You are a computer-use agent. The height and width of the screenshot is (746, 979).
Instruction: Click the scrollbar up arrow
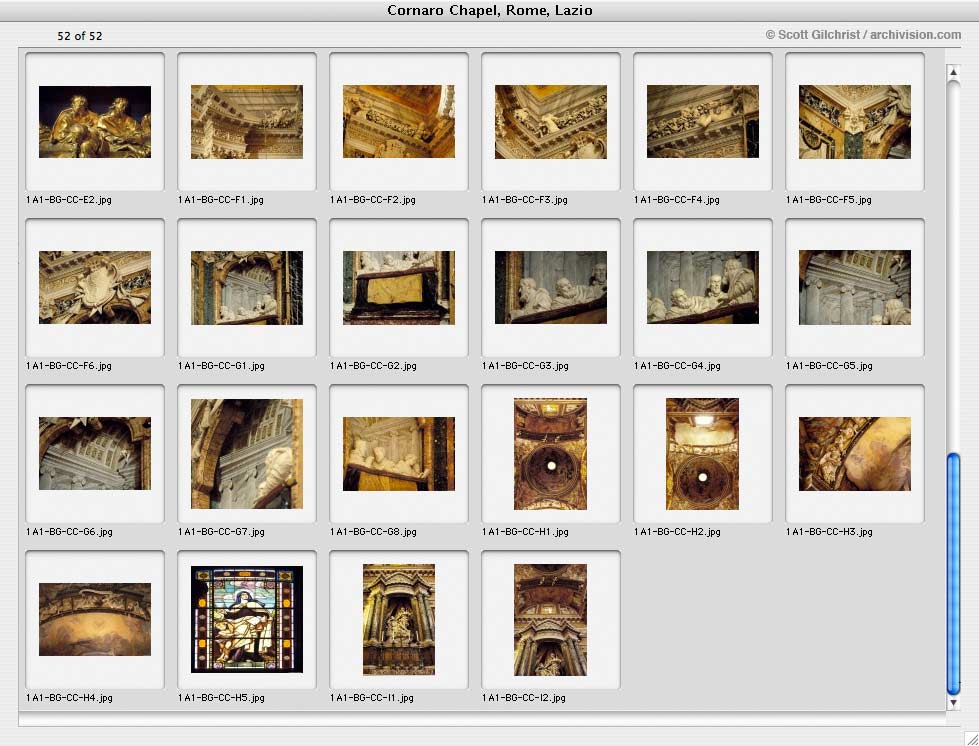click(x=953, y=72)
